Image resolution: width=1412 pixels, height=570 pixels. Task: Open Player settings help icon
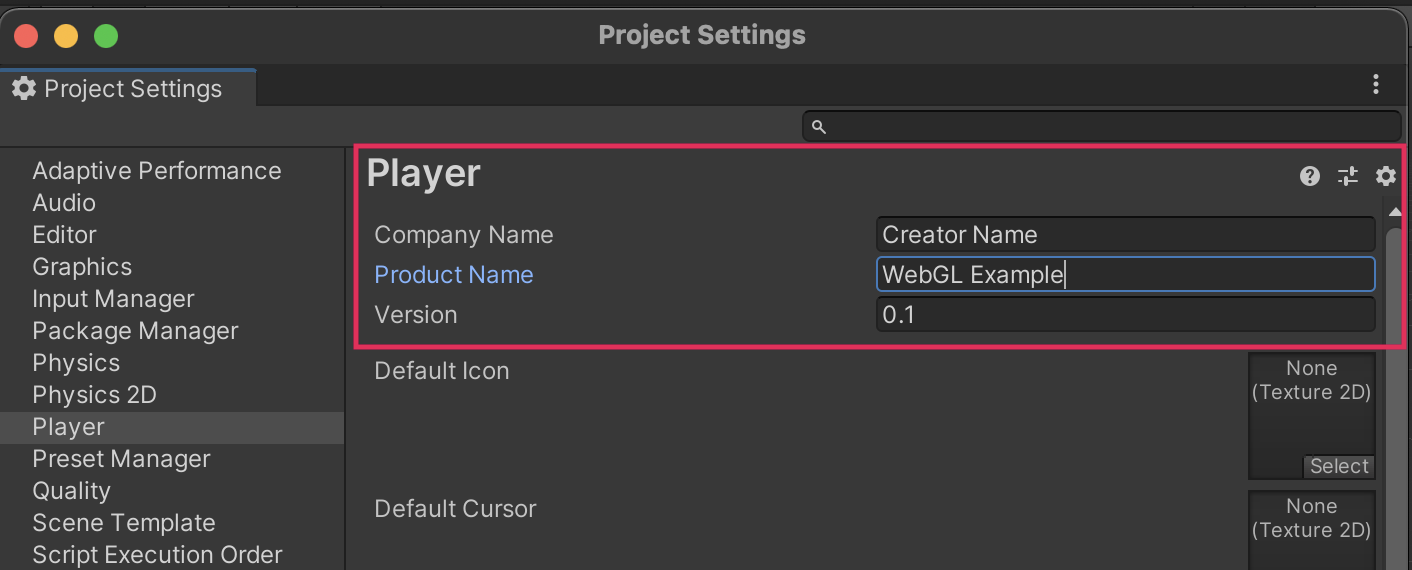1309,177
